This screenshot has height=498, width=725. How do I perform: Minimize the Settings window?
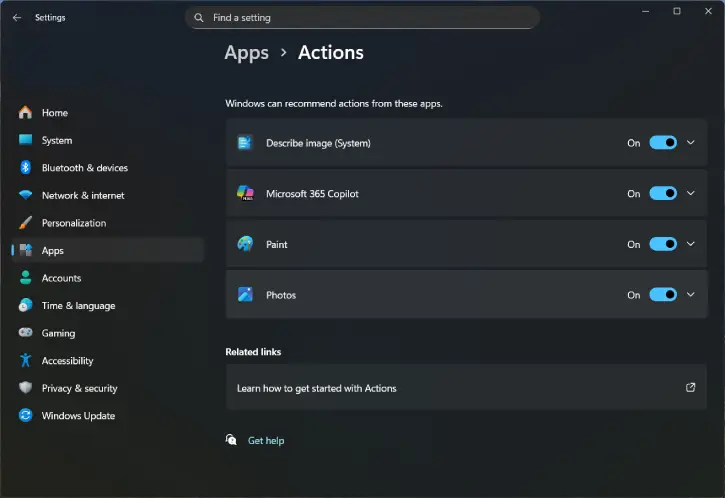(x=645, y=11)
